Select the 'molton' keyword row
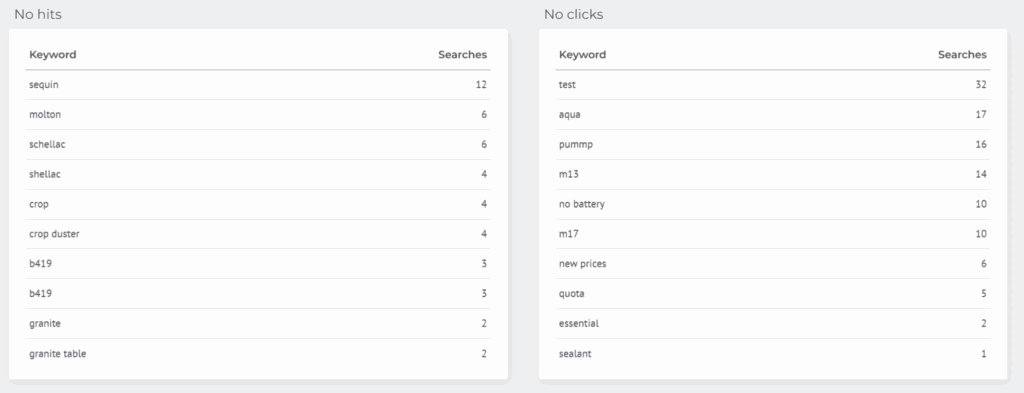This screenshot has width=1024, height=393. (x=258, y=114)
